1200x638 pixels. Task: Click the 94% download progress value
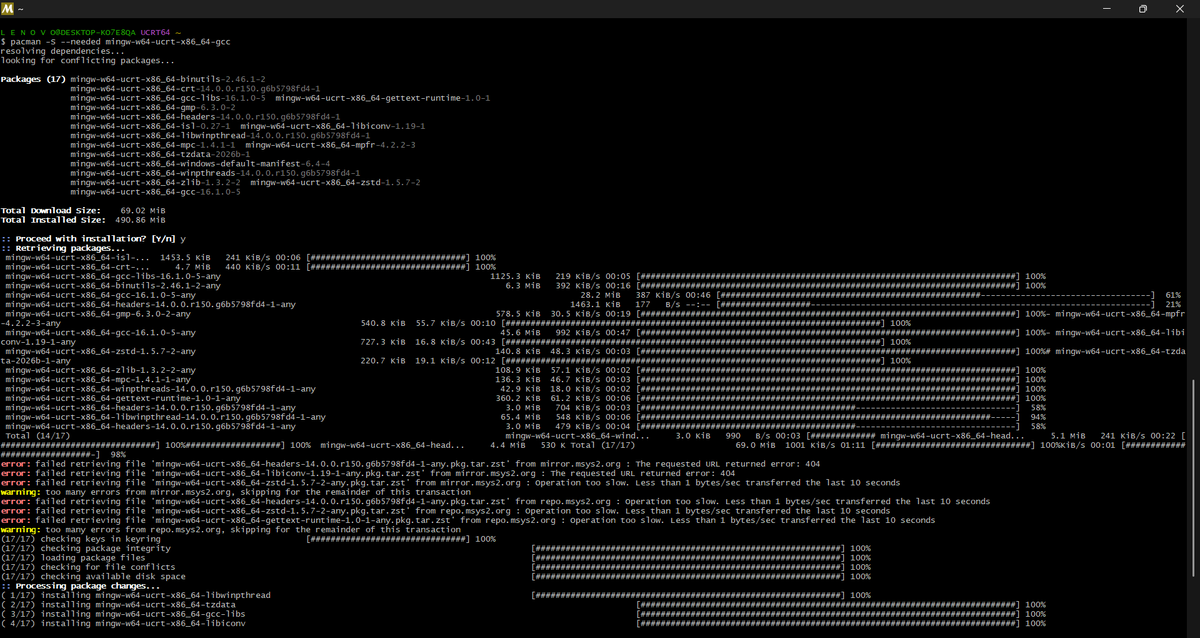tap(1038, 416)
